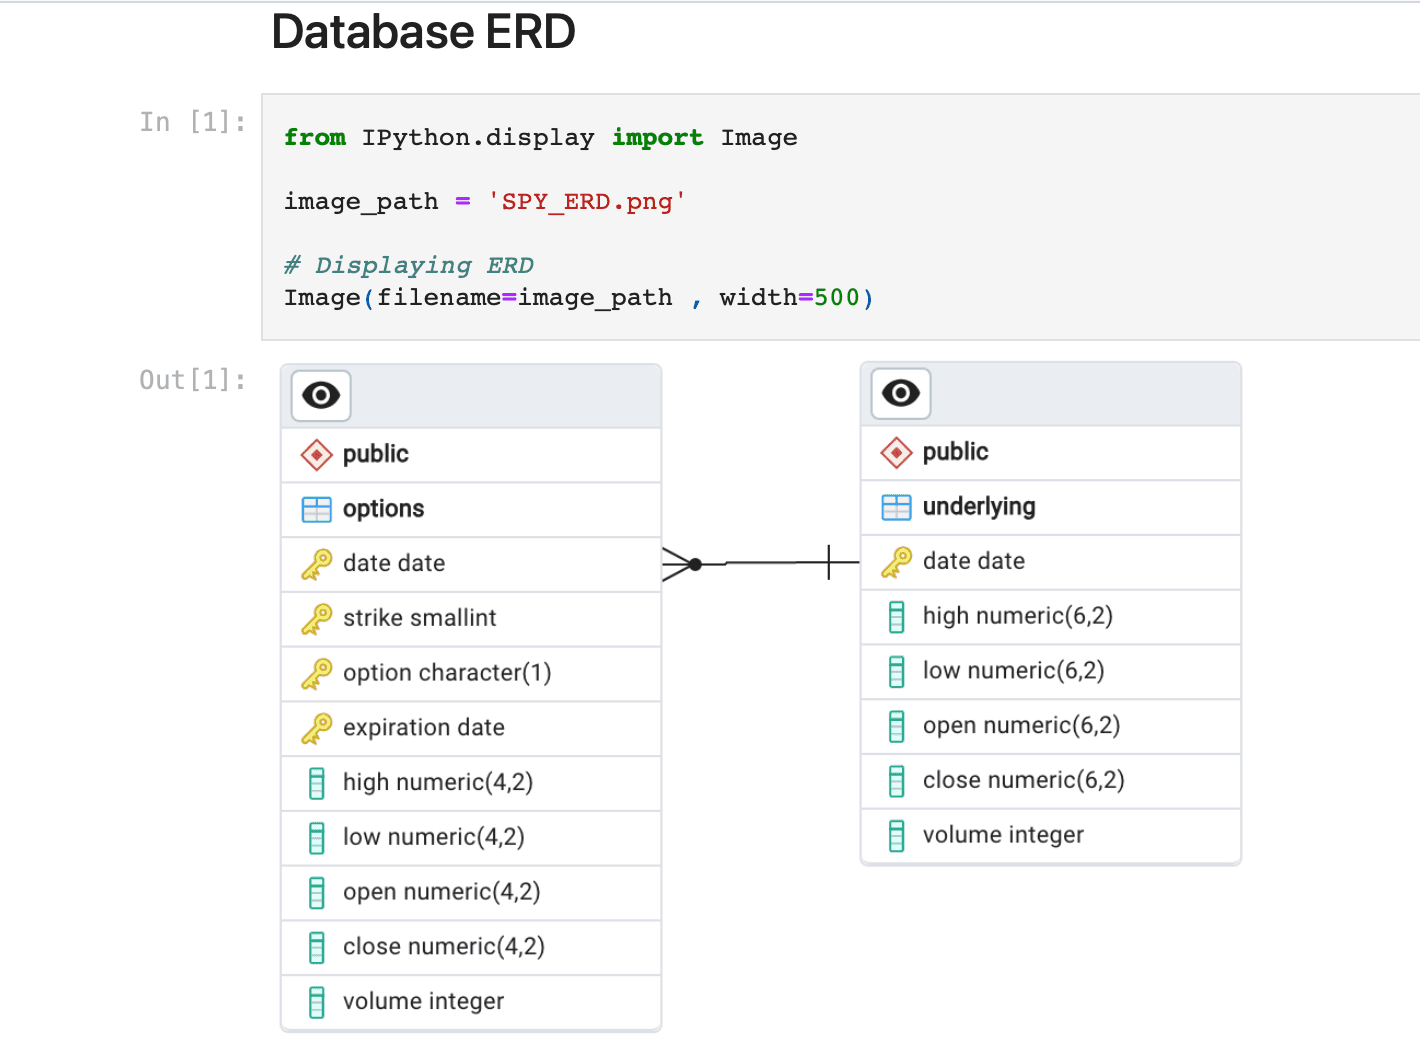Click the key icon next to expiration date
The width and height of the screenshot is (1420, 1048).
(317, 729)
